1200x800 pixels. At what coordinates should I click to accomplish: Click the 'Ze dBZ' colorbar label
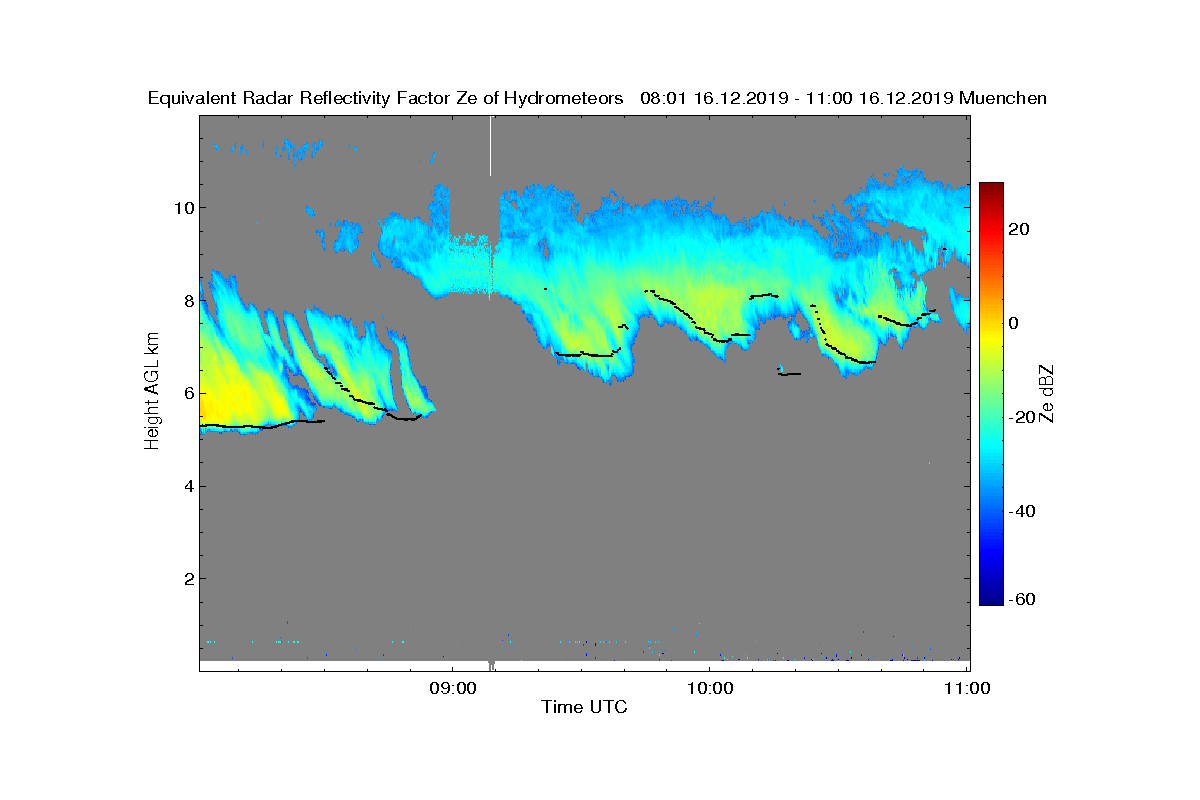[x=1047, y=393]
